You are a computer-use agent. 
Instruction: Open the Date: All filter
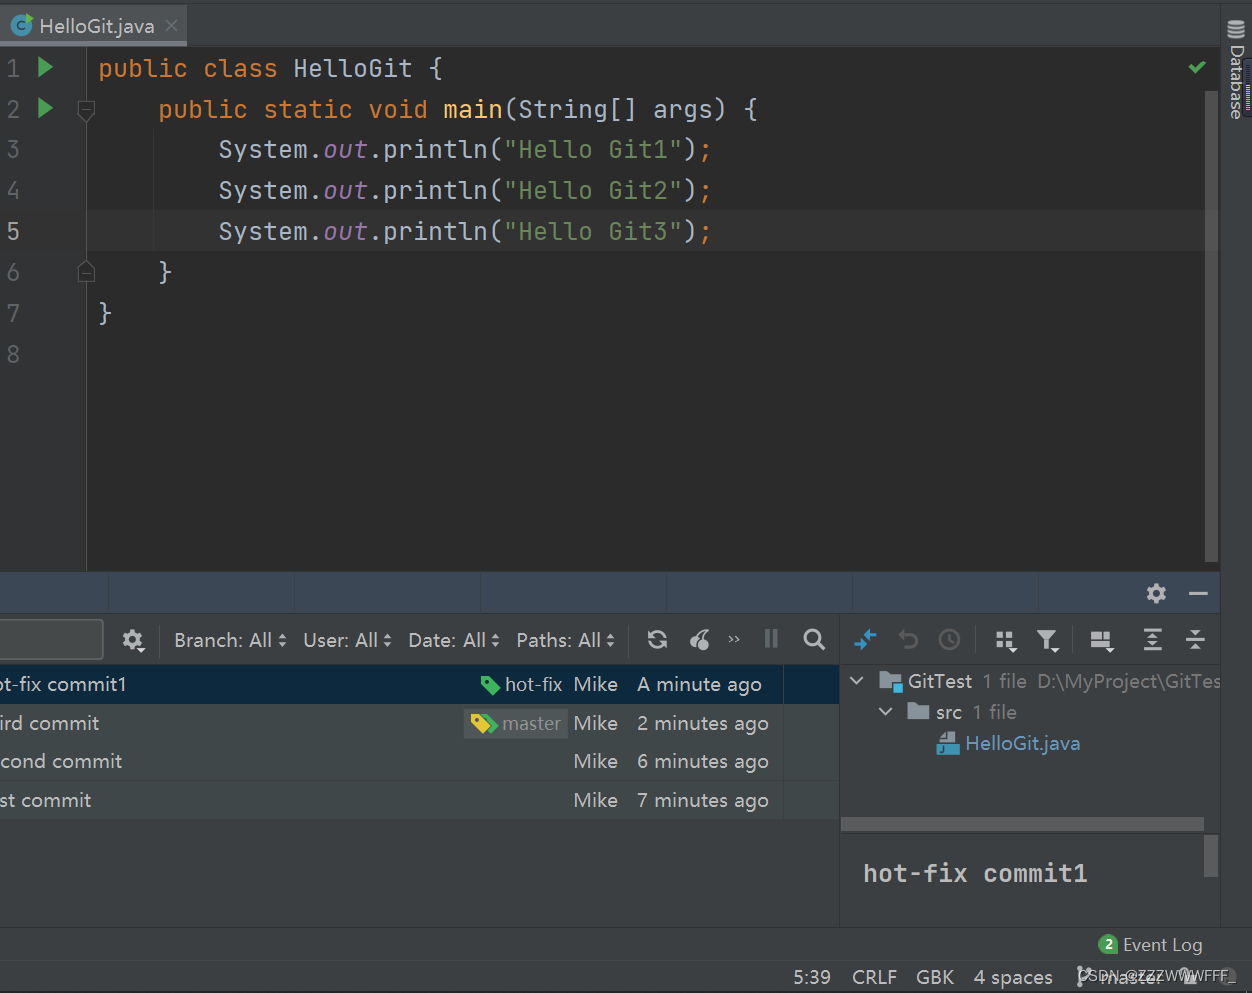pos(453,640)
